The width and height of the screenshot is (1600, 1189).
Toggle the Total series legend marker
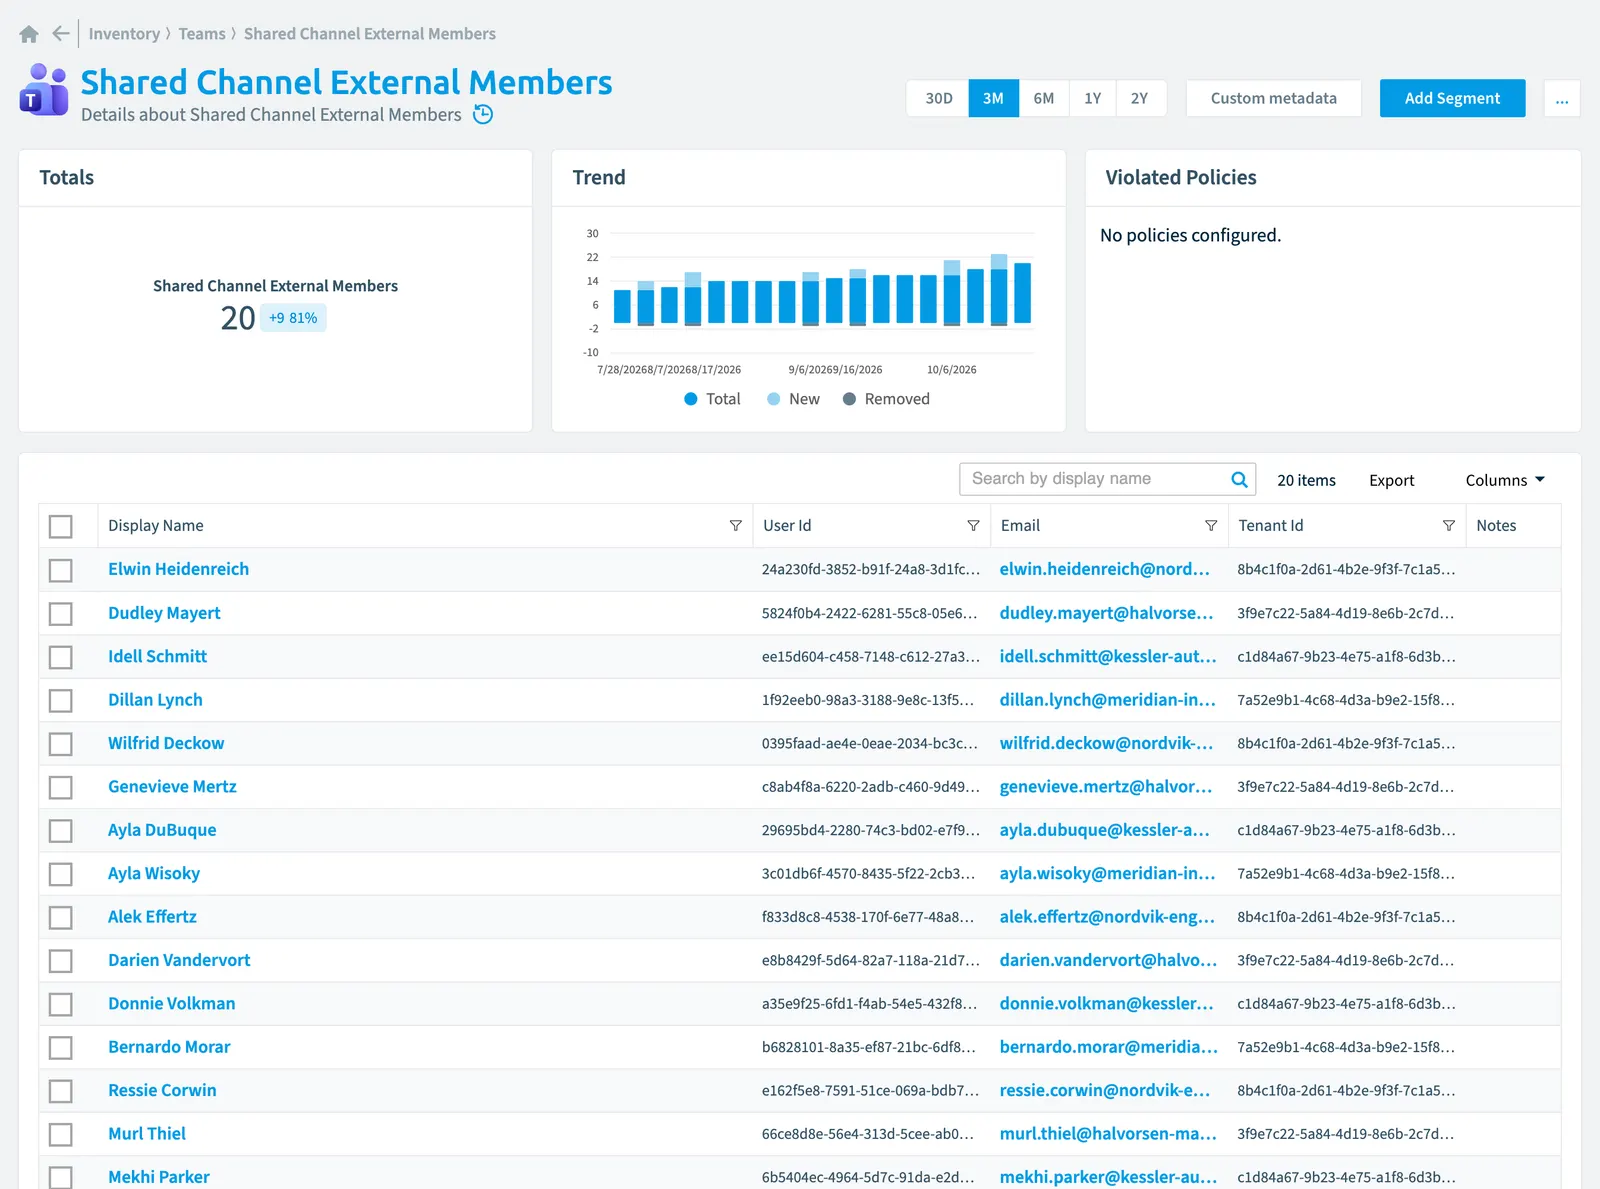pos(690,399)
